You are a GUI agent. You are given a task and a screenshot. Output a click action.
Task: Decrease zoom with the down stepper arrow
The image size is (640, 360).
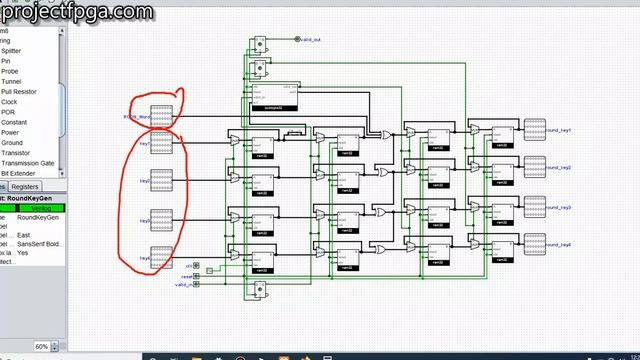coord(54,349)
